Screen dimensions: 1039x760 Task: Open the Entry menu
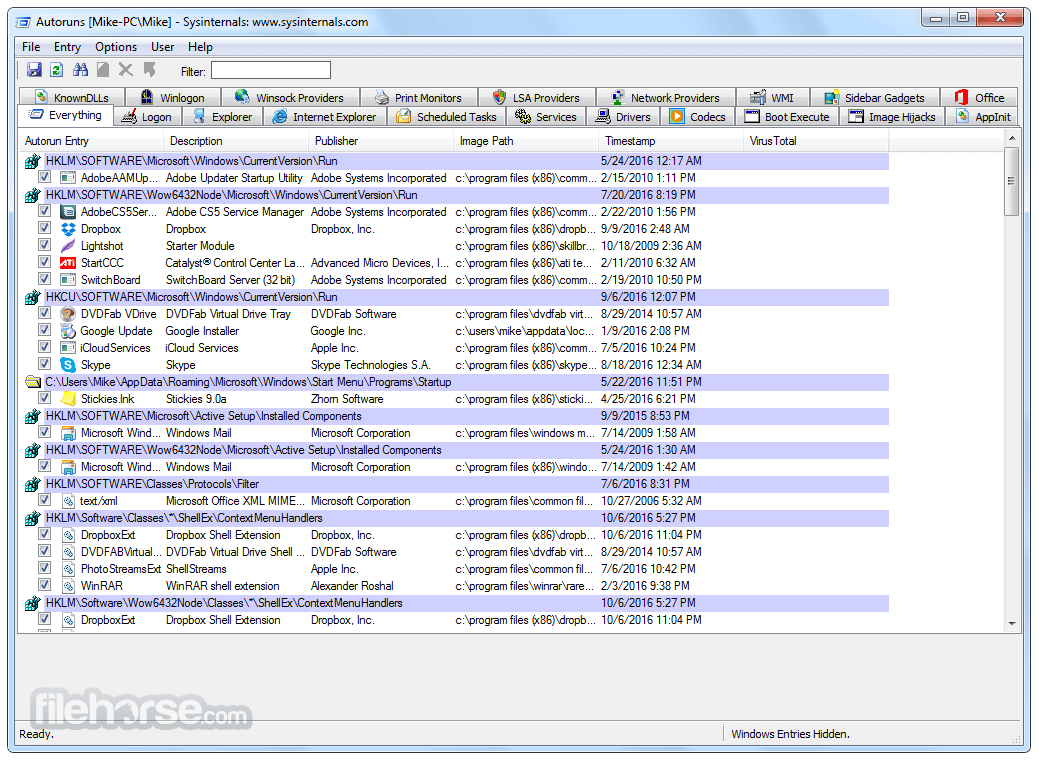pyautogui.click(x=67, y=47)
